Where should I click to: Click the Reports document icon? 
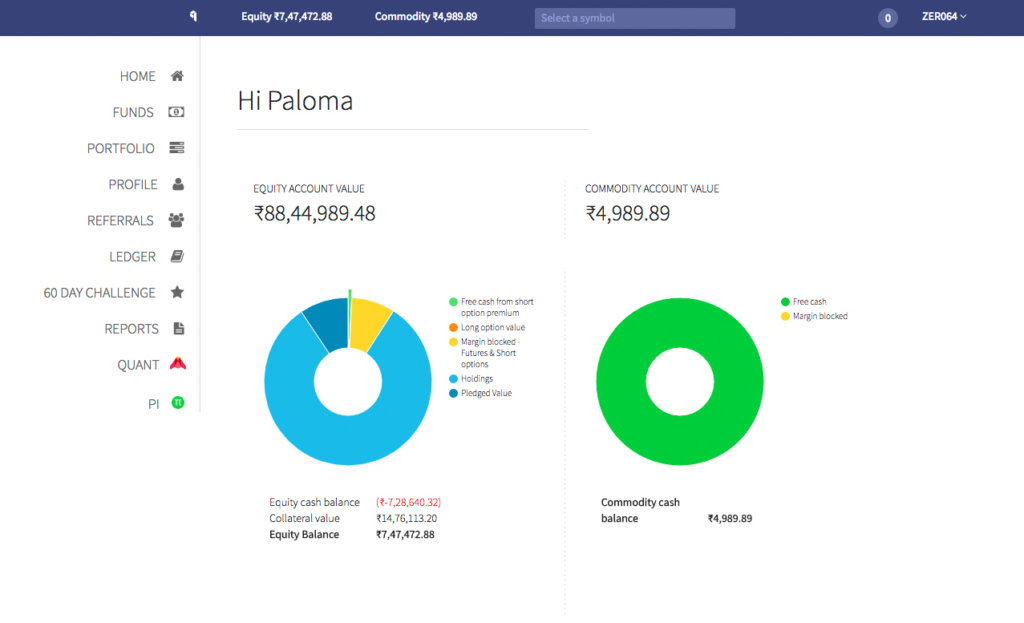pos(178,328)
